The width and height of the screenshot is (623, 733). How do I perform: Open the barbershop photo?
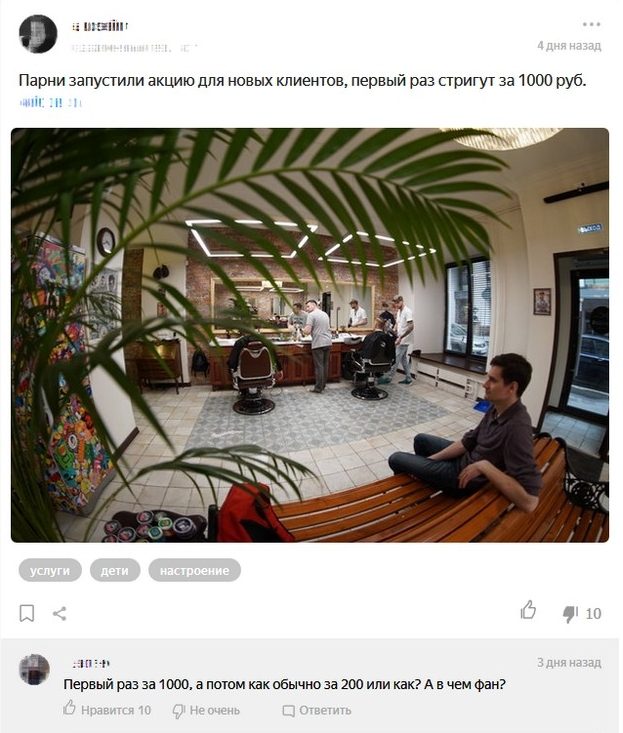(x=310, y=335)
